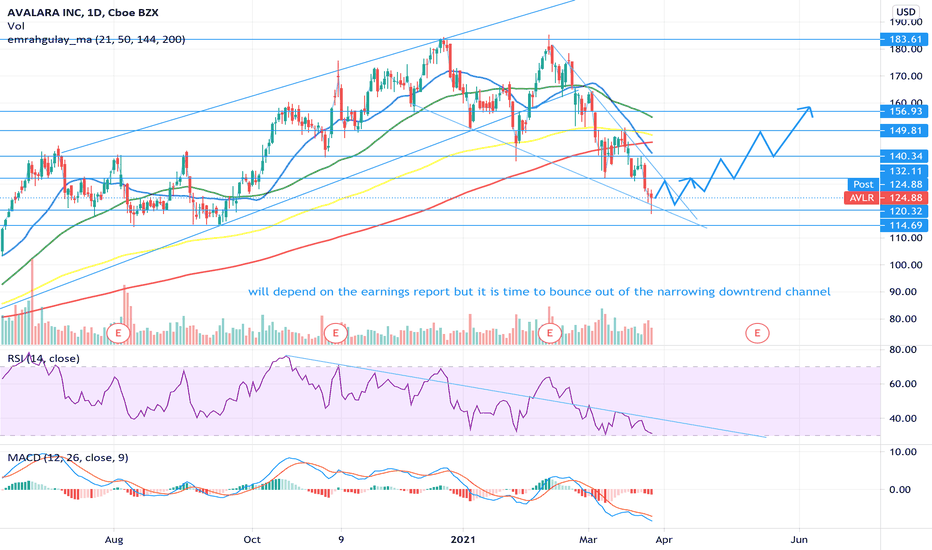Click the blue arrowhead of the projected path

click(x=806, y=110)
